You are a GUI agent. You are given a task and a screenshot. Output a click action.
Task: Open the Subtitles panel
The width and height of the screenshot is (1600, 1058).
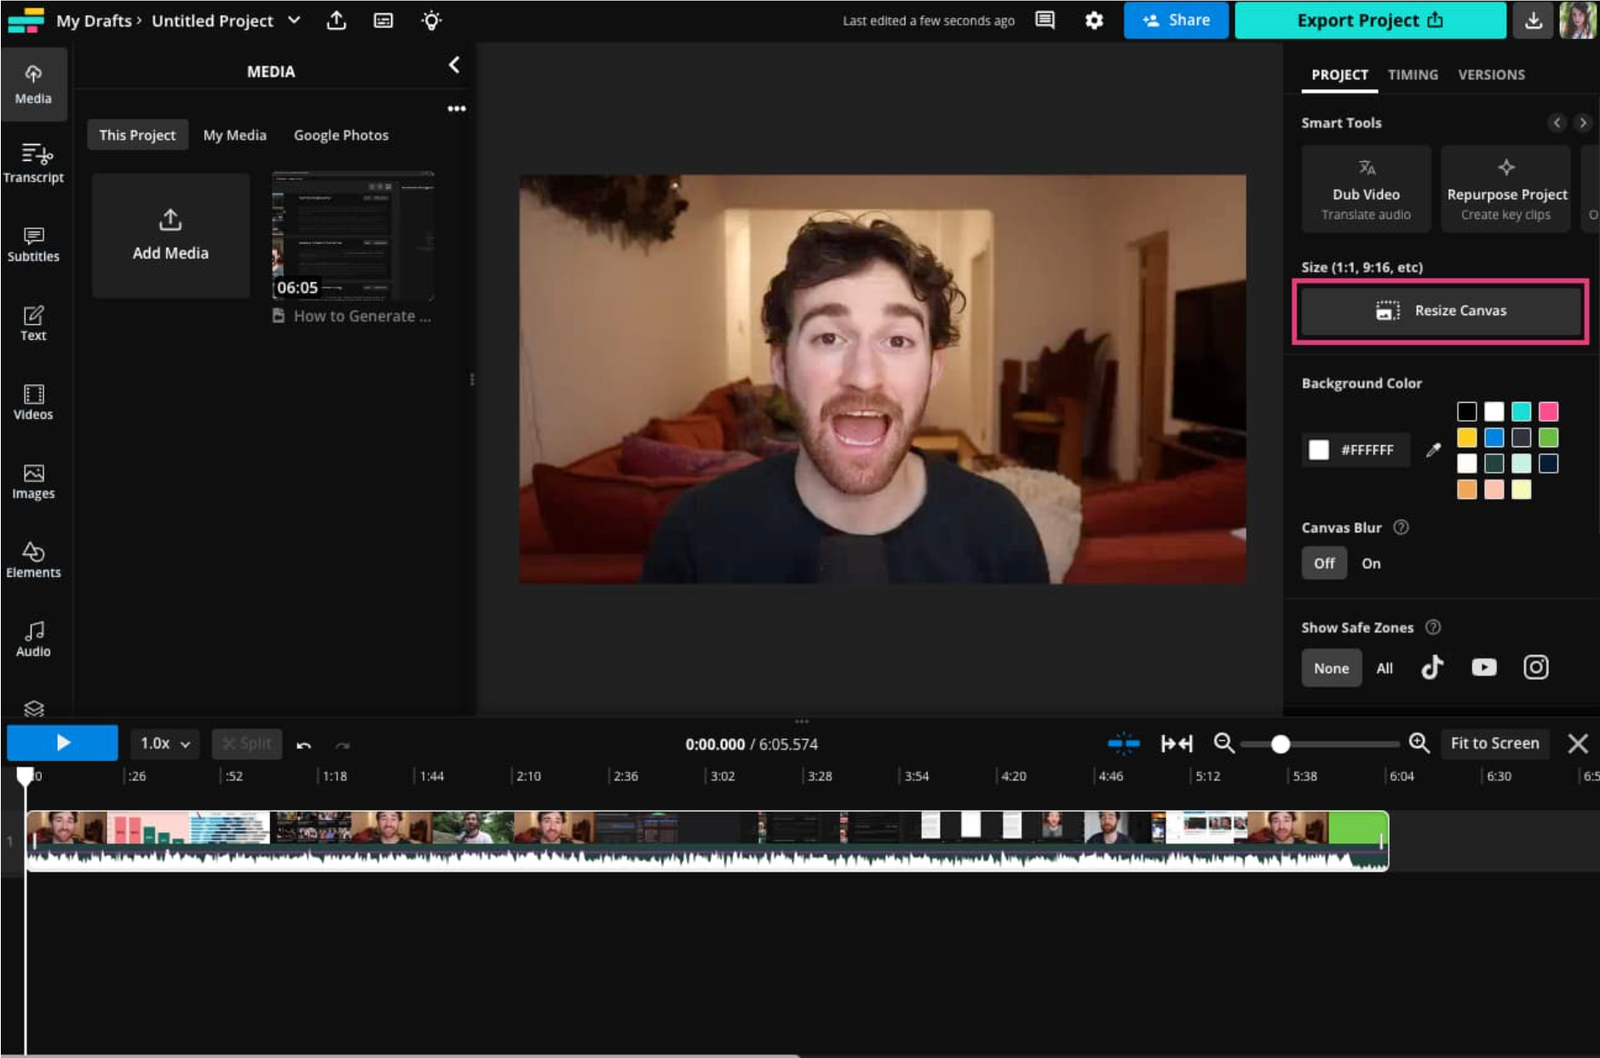pos(34,244)
